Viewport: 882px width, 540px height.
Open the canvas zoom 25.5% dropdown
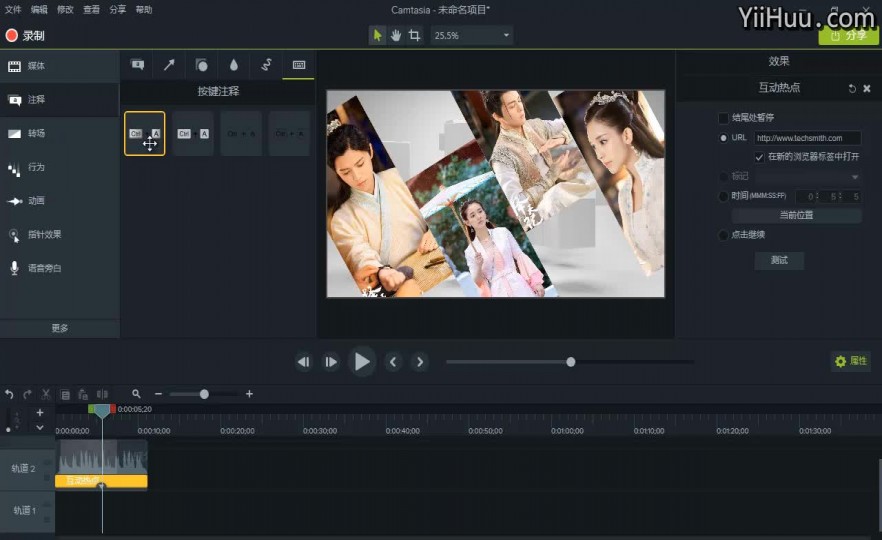(x=472, y=35)
